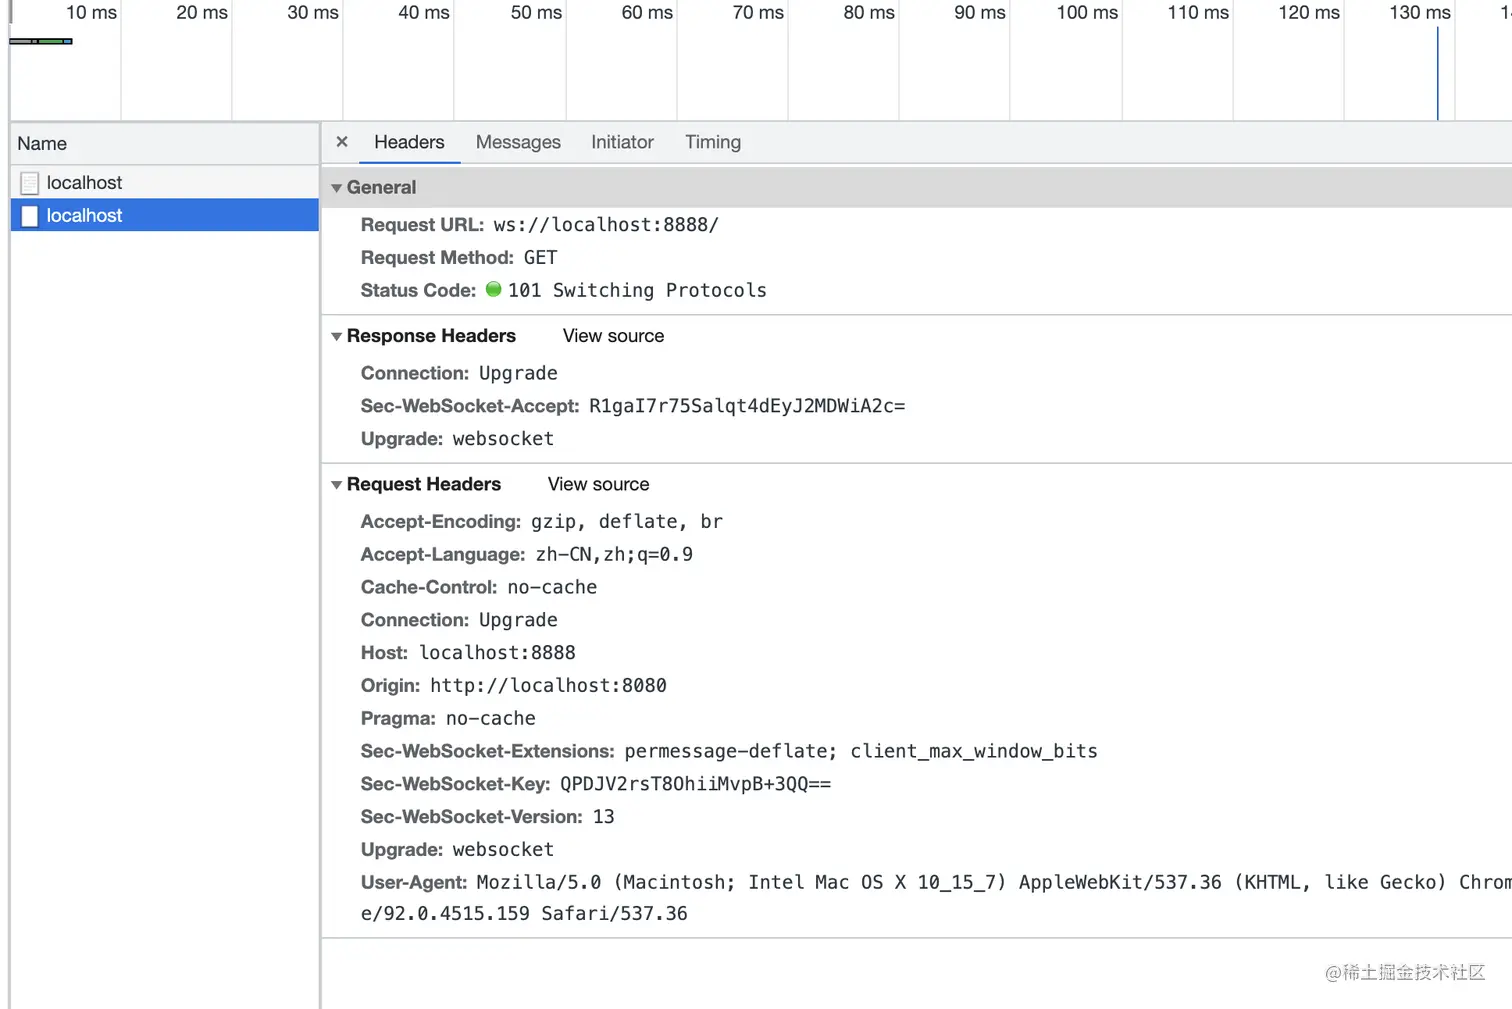Click the Host value localhost:8888
The height and width of the screenshot is (1009, 1512).
(x=497, y=653)
